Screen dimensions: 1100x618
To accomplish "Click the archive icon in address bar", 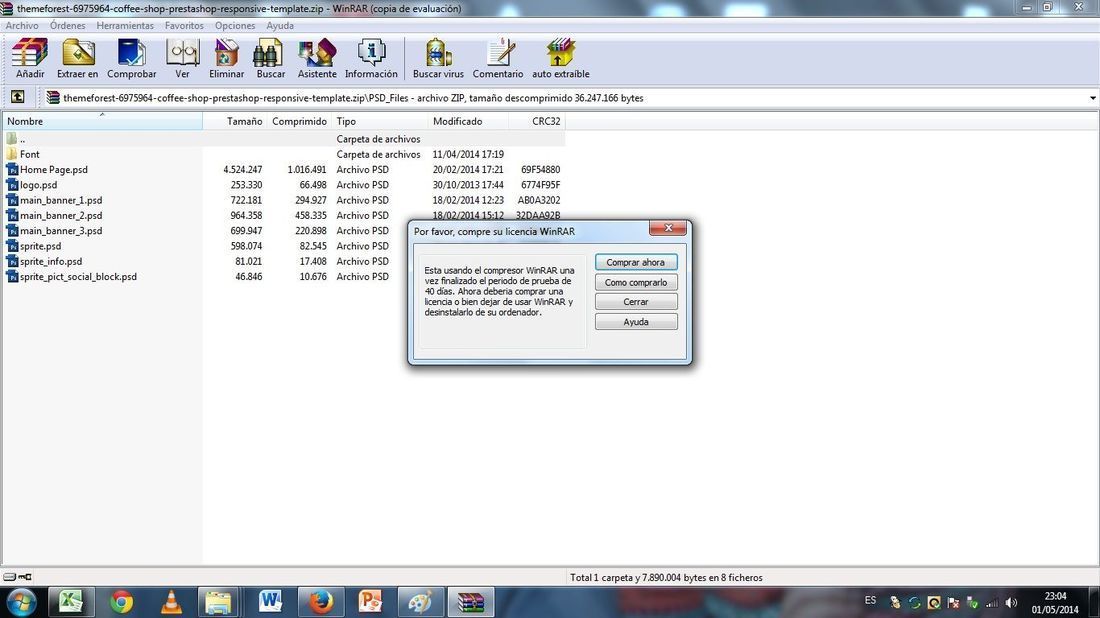I will (53, 98).
